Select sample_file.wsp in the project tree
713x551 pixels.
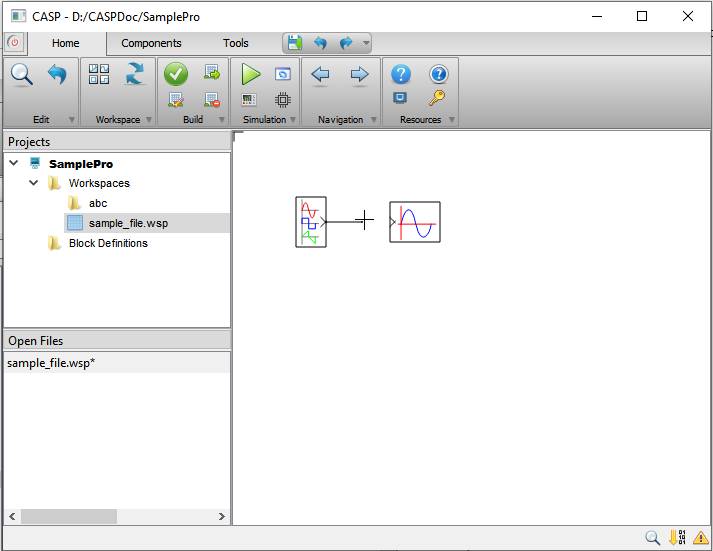tap(127, 223)
